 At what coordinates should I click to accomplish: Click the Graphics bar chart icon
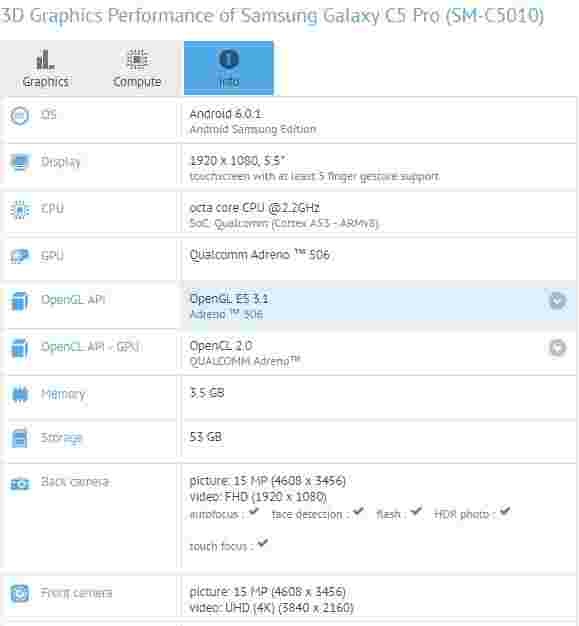[45, 59]
